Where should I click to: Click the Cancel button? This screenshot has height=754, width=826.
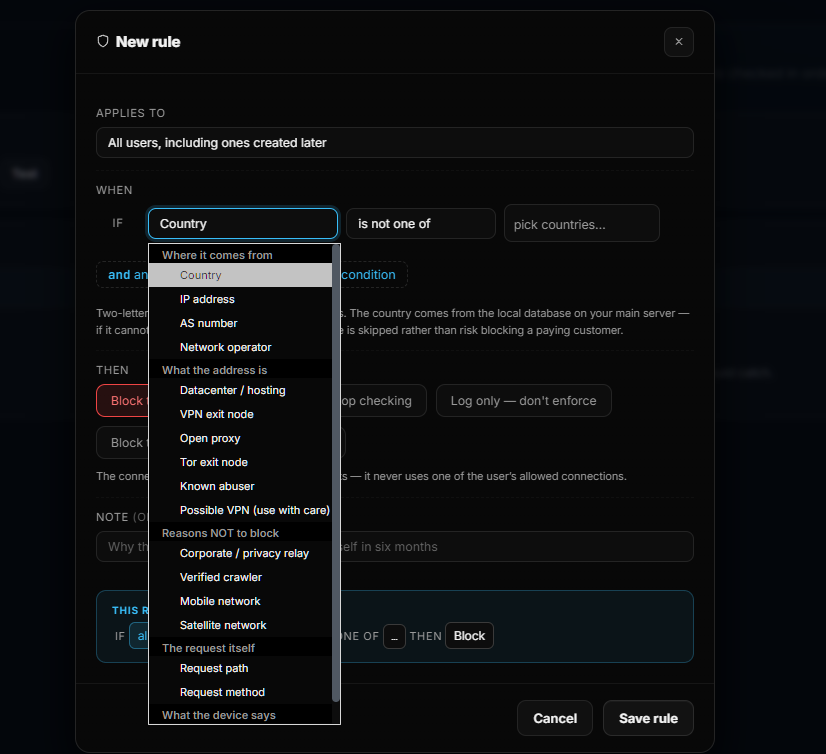click(x=555, y=718)
